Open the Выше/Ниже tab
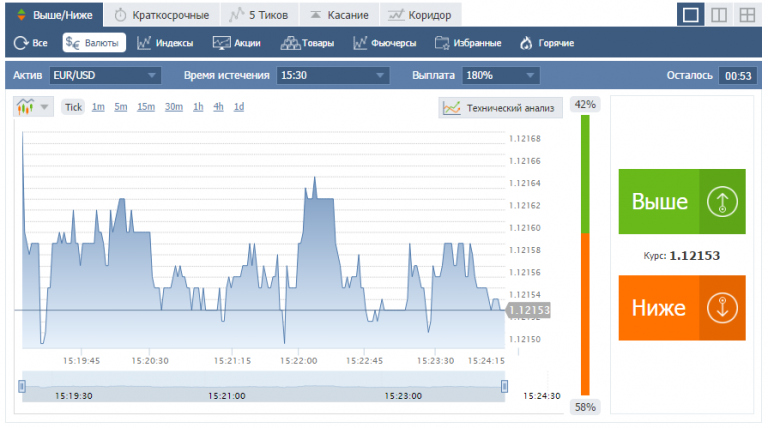768x428 pixels. coord(54,15)
